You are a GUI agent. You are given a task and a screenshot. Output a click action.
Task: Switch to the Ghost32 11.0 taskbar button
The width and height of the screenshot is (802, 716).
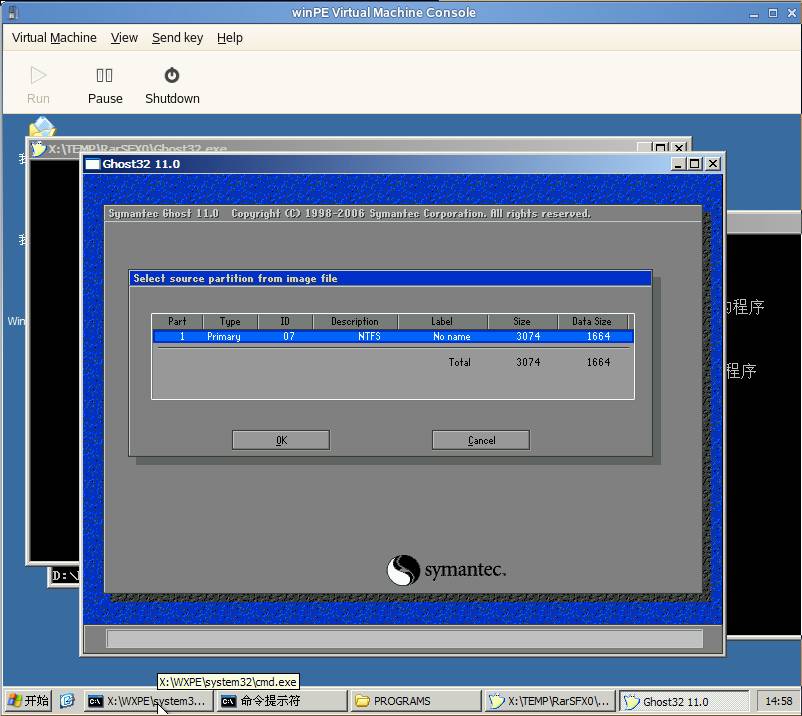click(x=683, y=701)
